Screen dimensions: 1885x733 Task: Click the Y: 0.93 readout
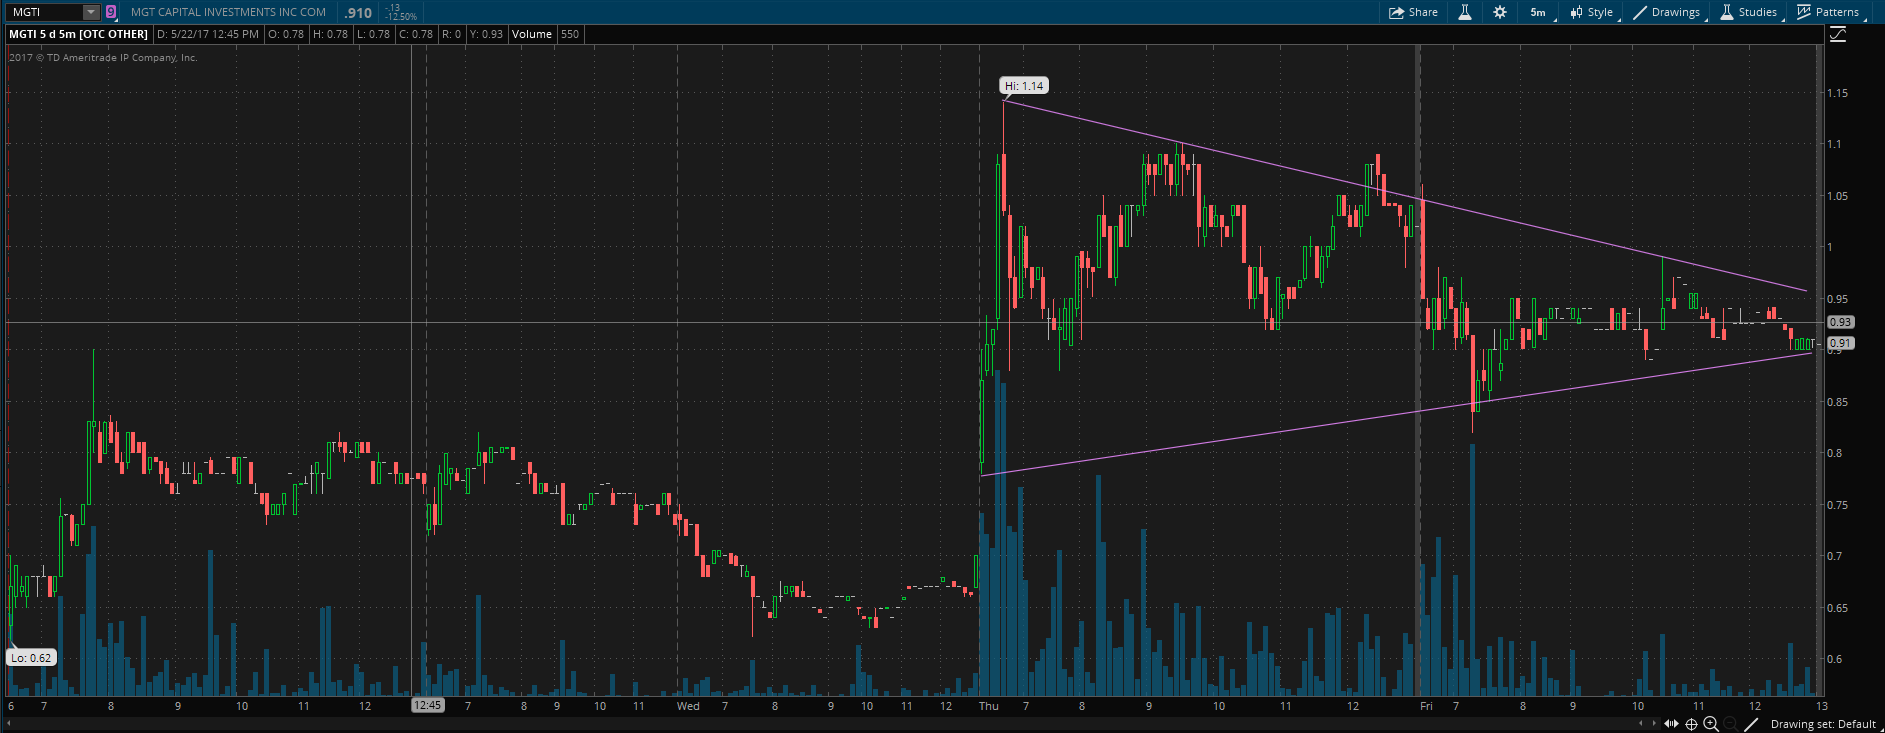click(486, 34)
